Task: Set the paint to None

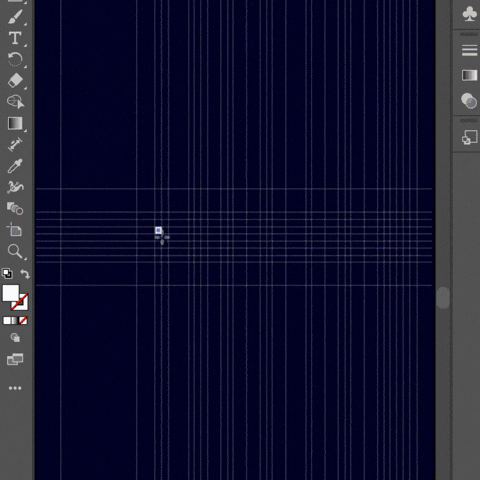Action: pos(23,321)
